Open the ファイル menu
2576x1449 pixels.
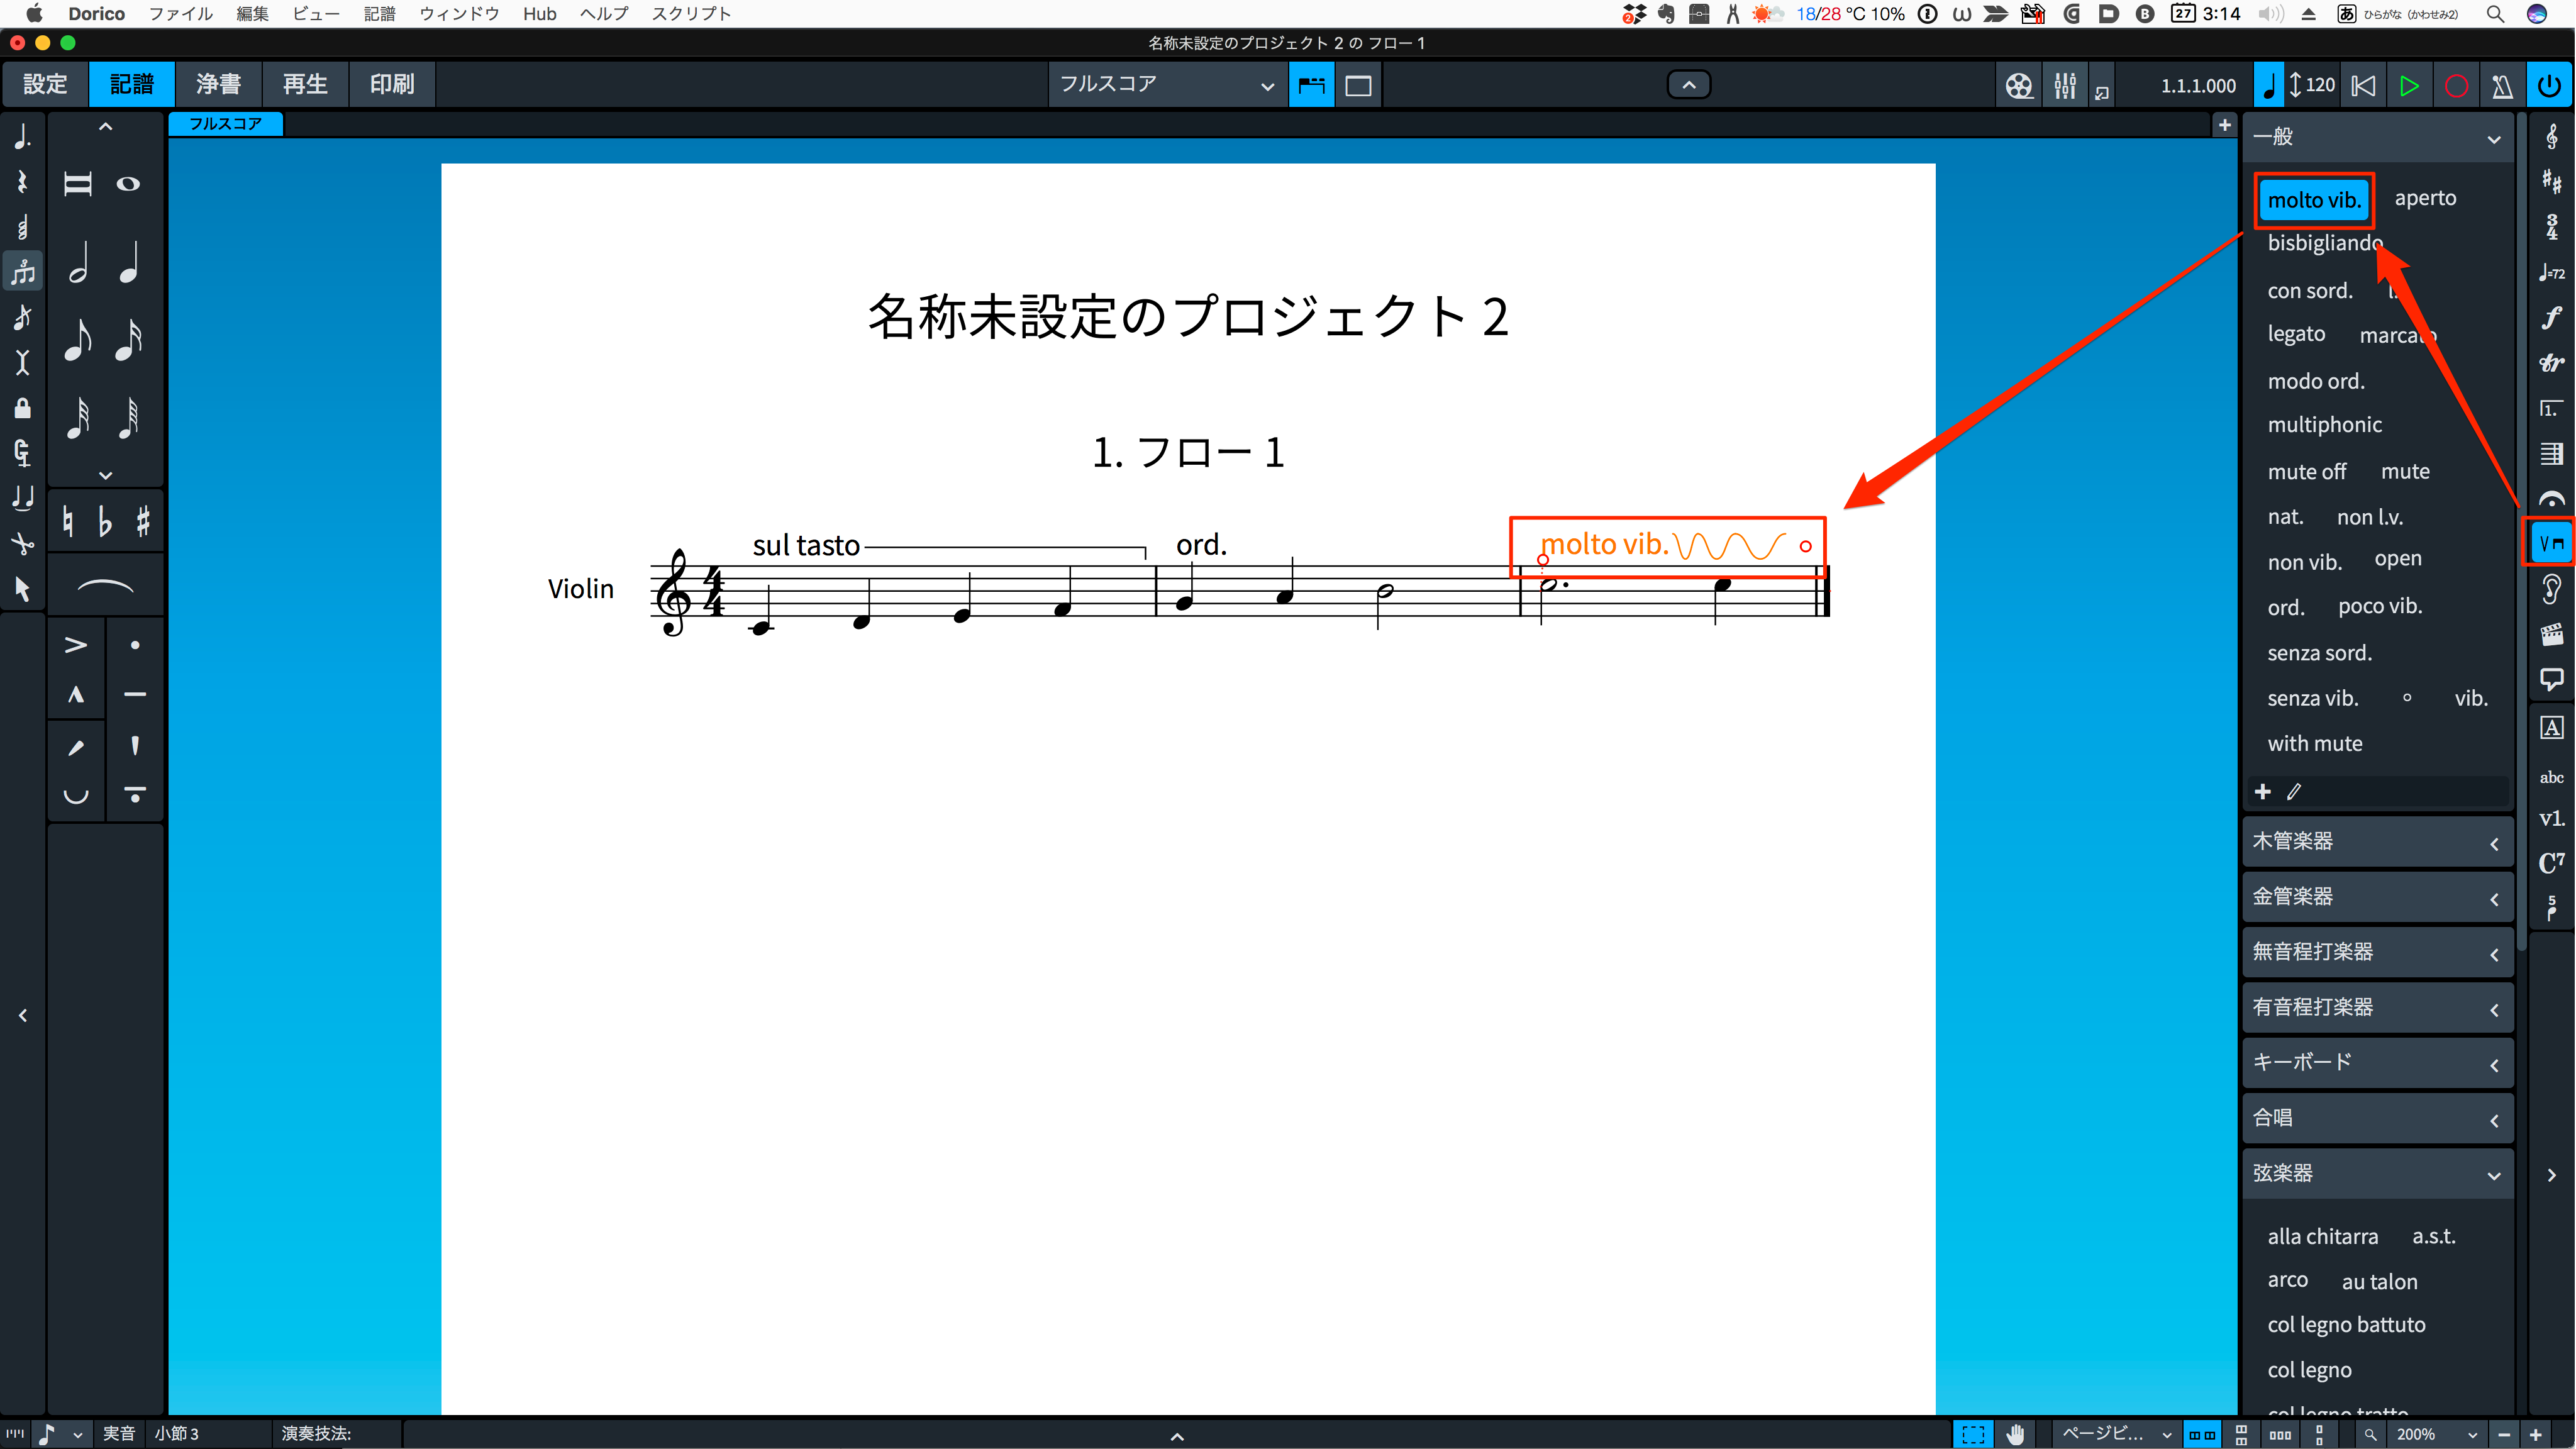pyautogui.click(x=180, y=14)
